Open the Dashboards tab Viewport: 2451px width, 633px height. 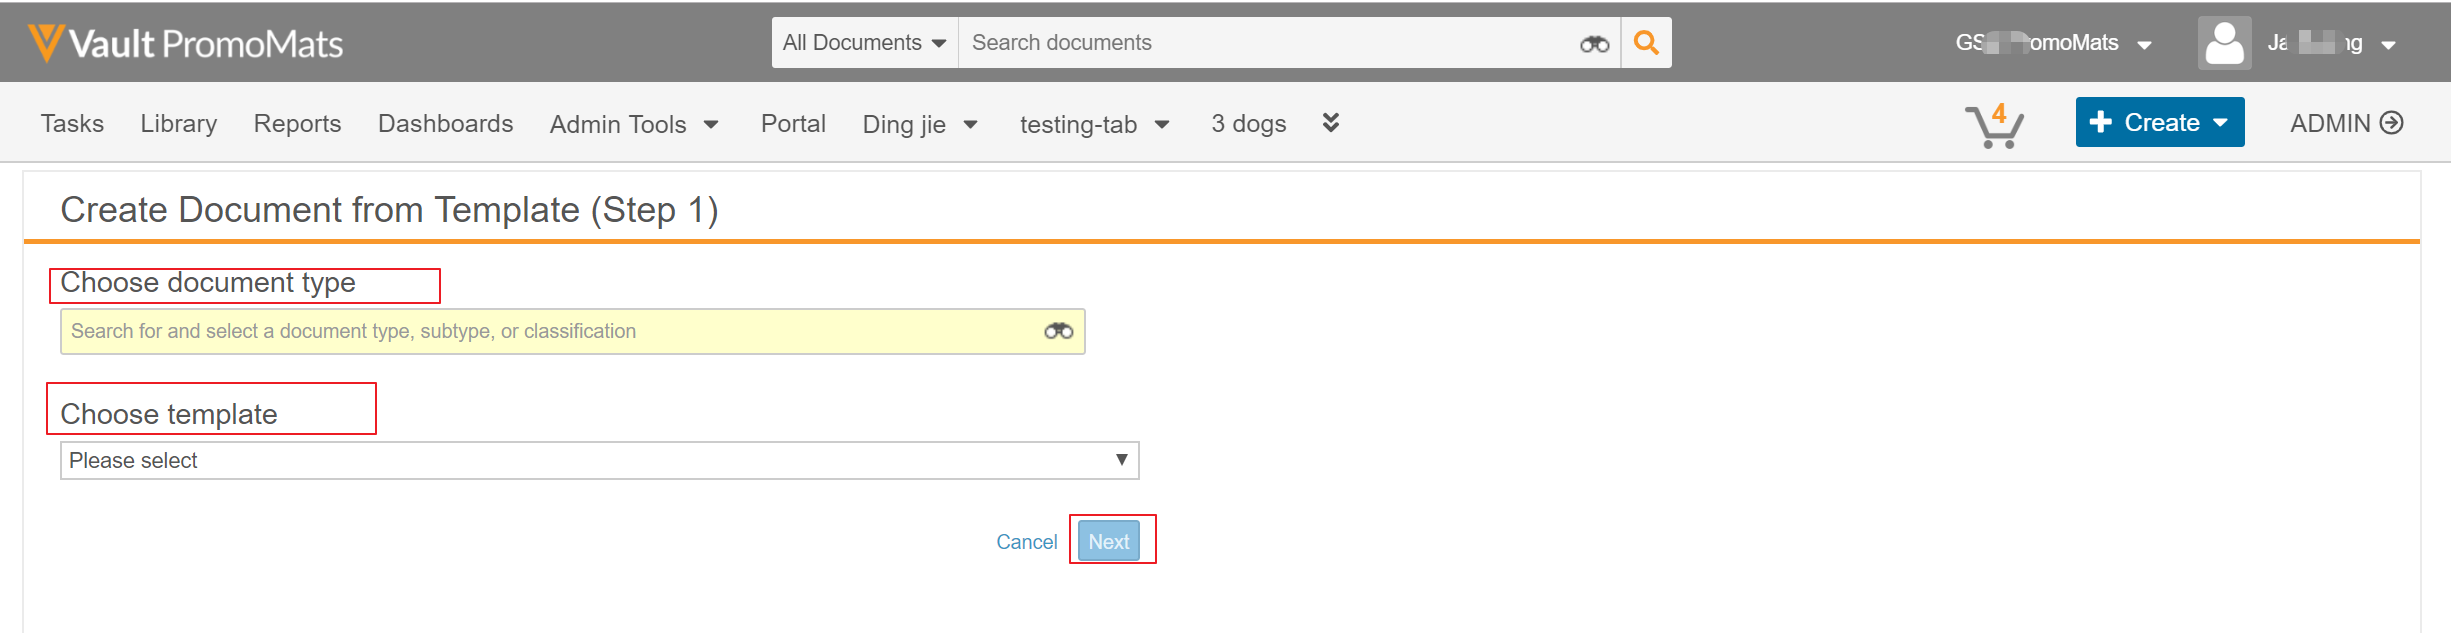(x=445, y=123)
